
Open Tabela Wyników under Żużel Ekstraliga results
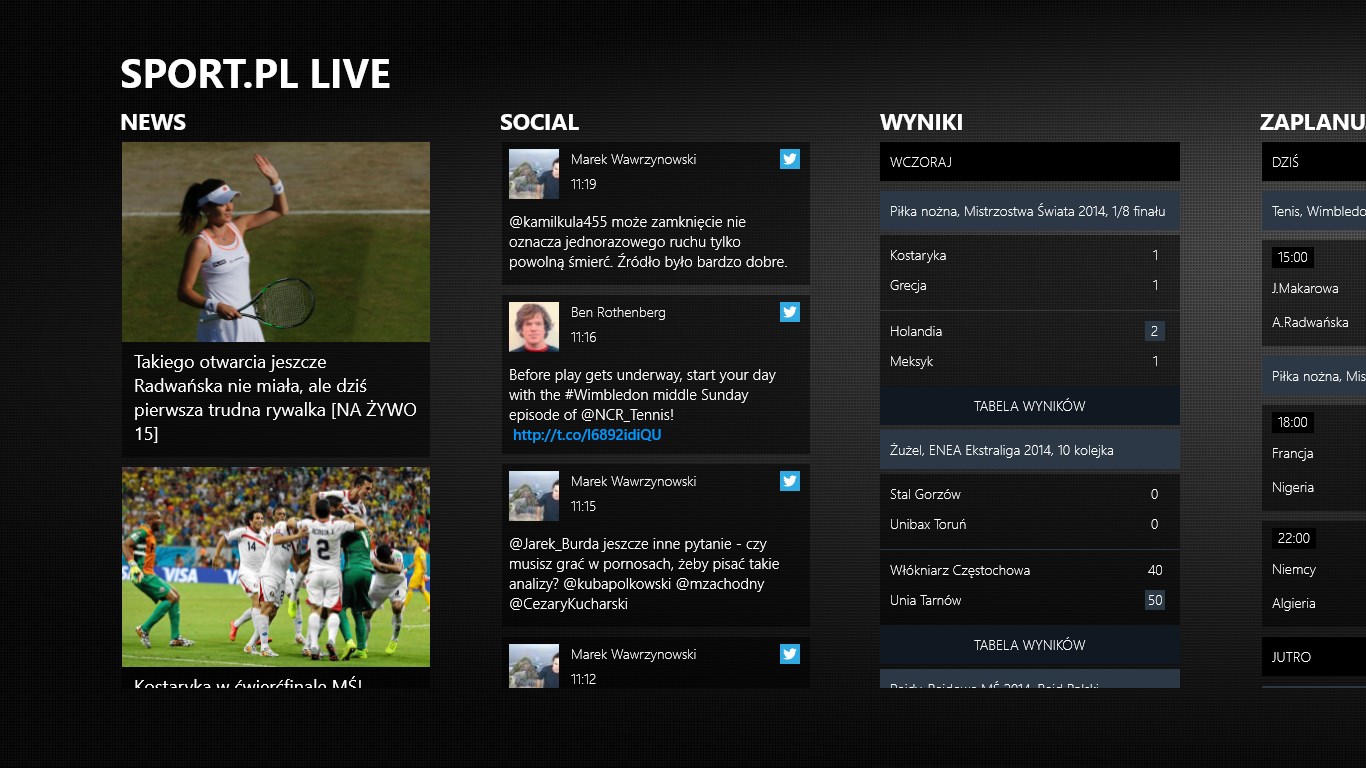pos(1029,645)
